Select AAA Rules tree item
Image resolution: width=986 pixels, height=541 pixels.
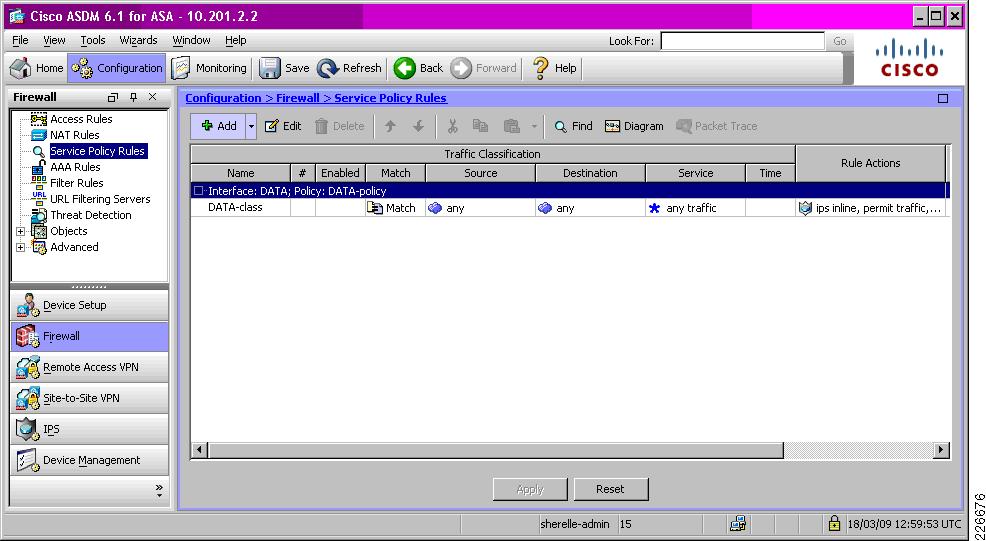75,167
